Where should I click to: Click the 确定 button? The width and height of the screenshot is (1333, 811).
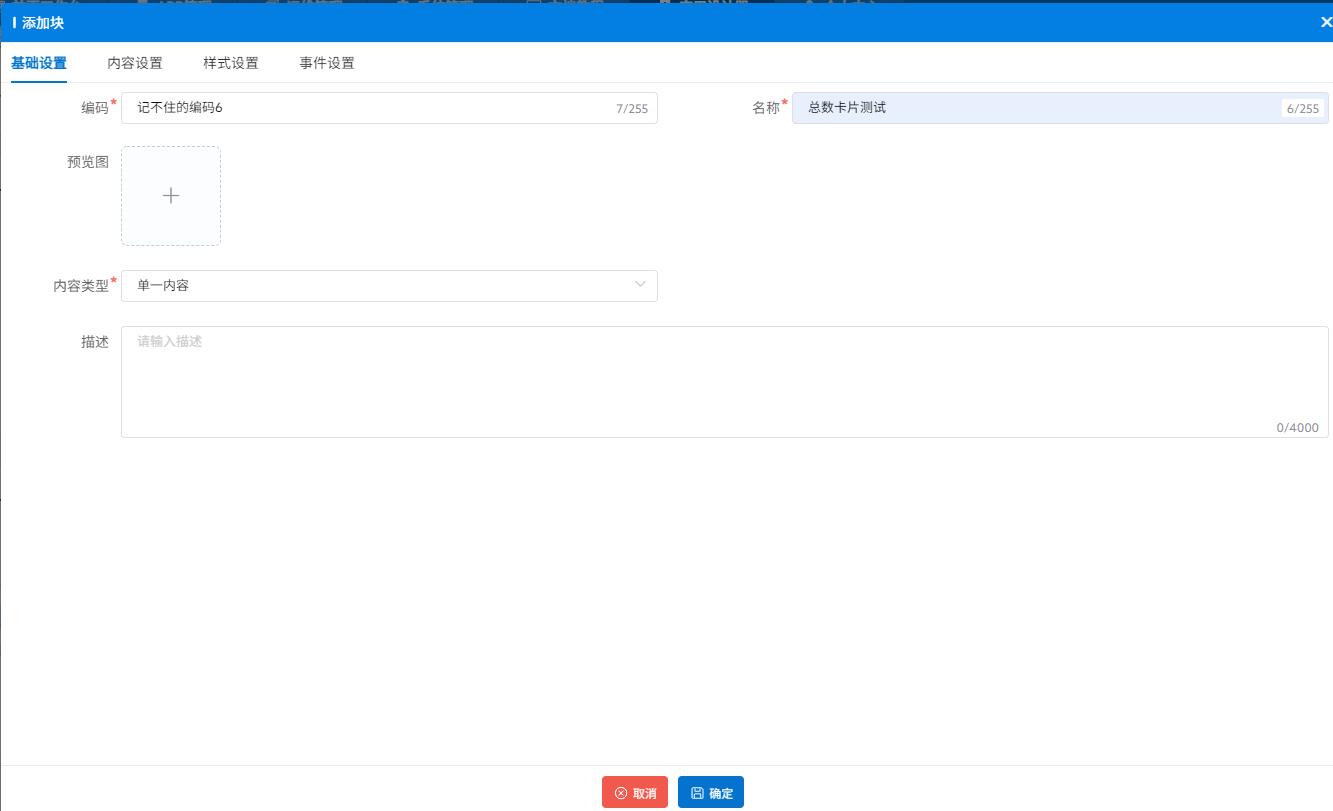pyautogui.click(x=711, y=793)
